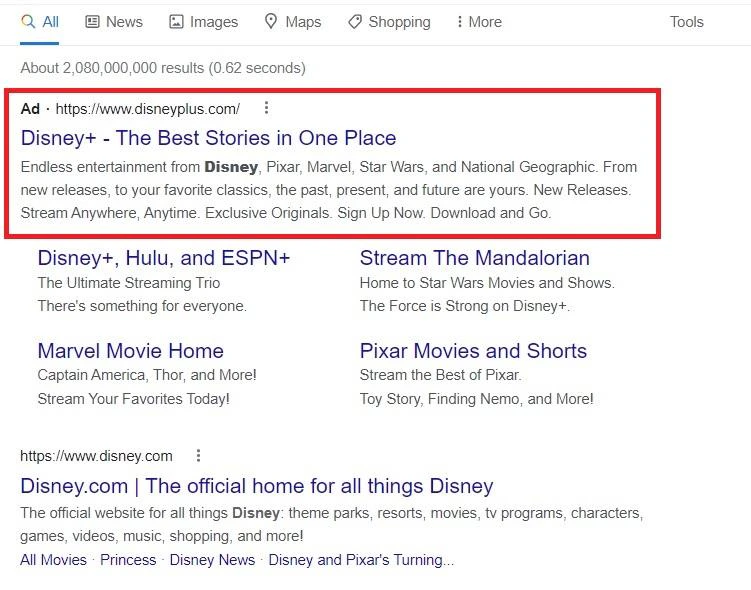The width and height of the screenshot is (751, 590).
Task: Click the price tag icon beside Shopping
Action: (x=355, y=22)
